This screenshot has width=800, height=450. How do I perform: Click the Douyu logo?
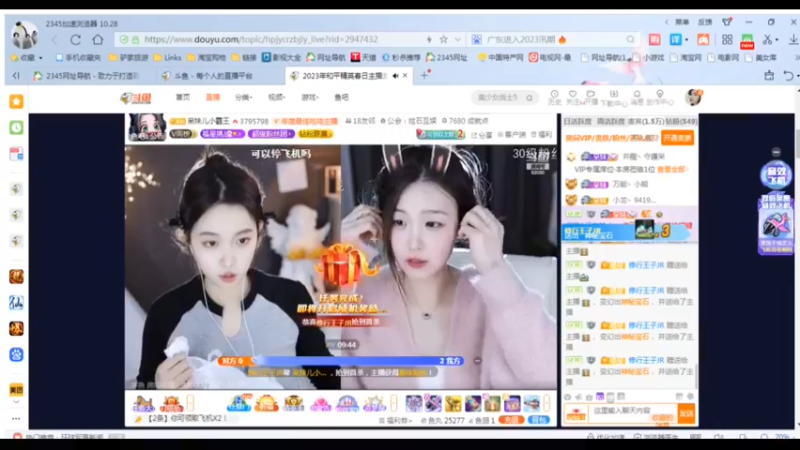pyautogui.click(x=136, y=97)
